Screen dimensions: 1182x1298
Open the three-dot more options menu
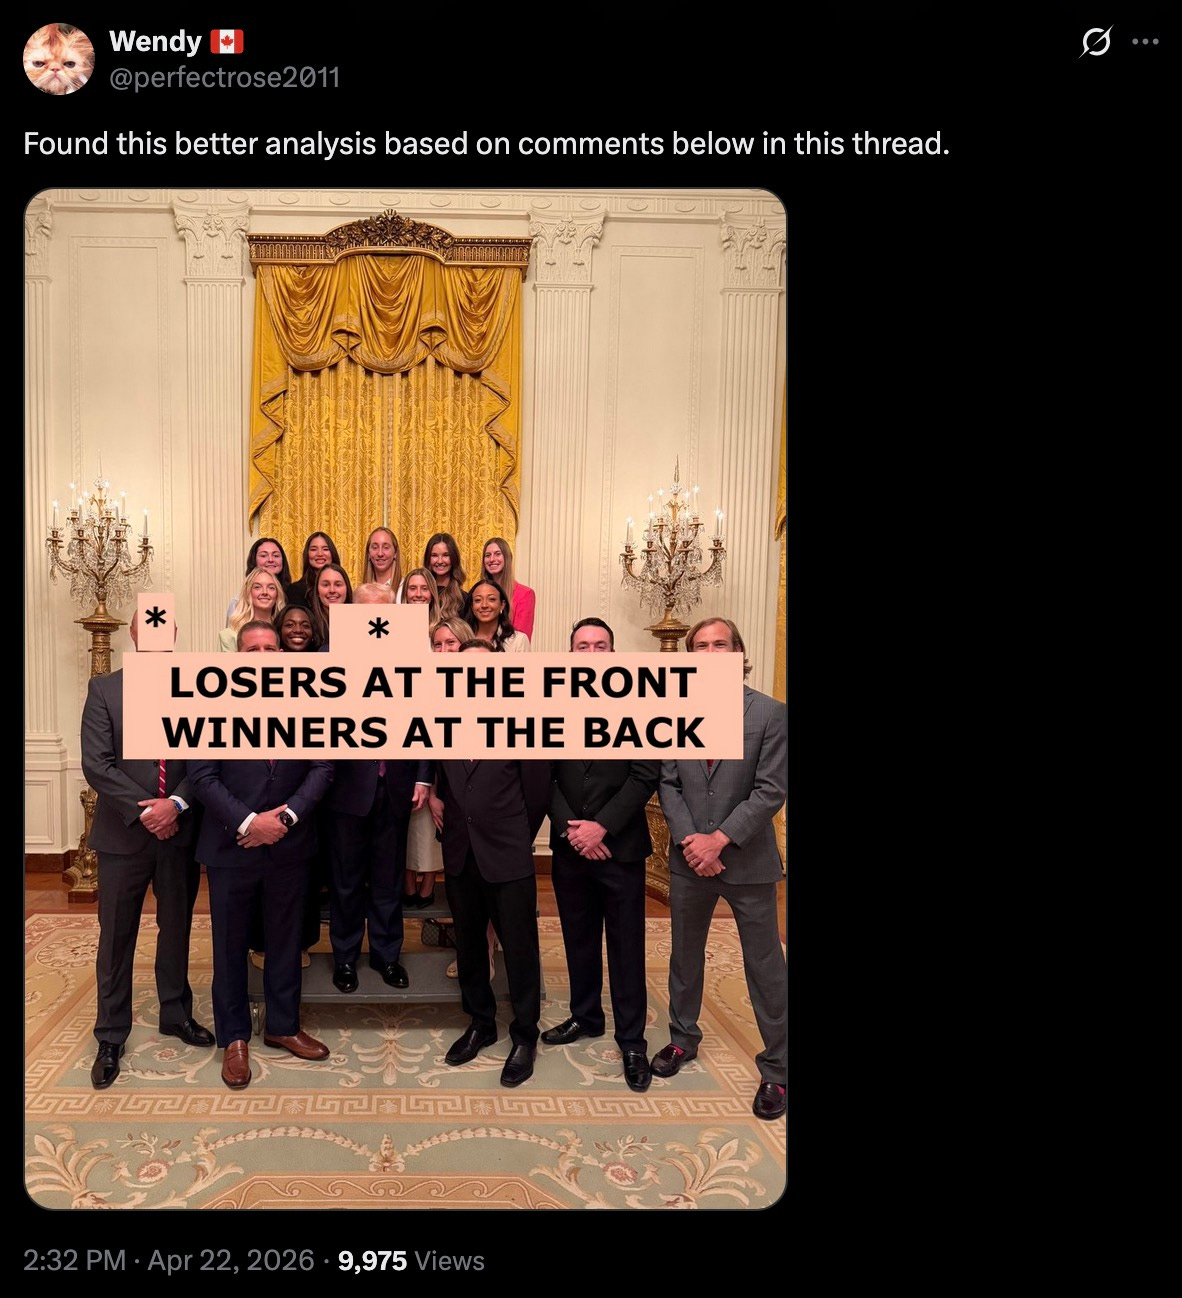[1144, 43]
